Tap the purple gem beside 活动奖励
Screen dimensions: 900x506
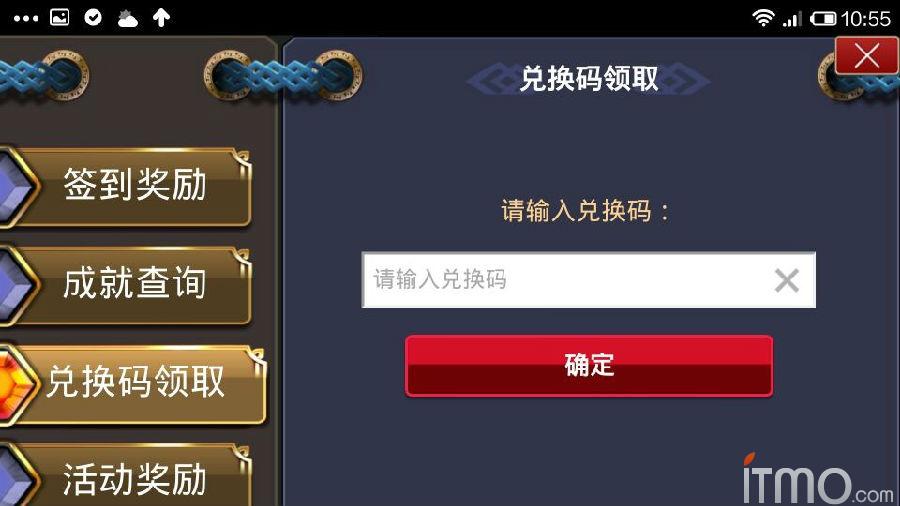(14, 477)
